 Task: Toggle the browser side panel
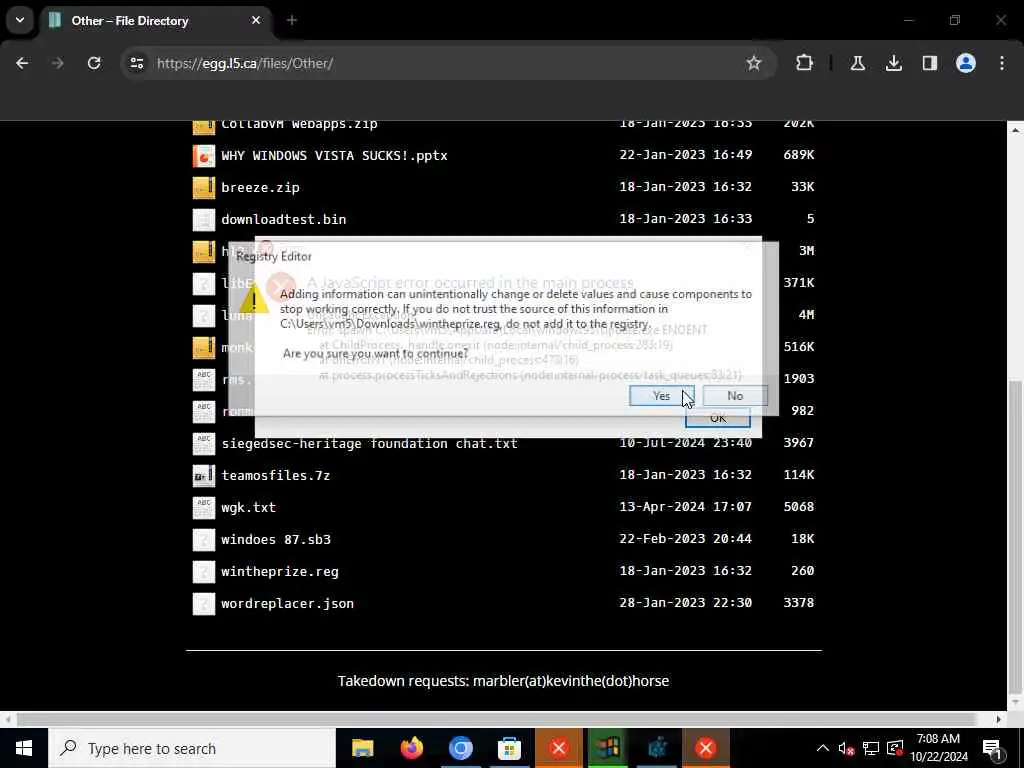click(929, 63)
